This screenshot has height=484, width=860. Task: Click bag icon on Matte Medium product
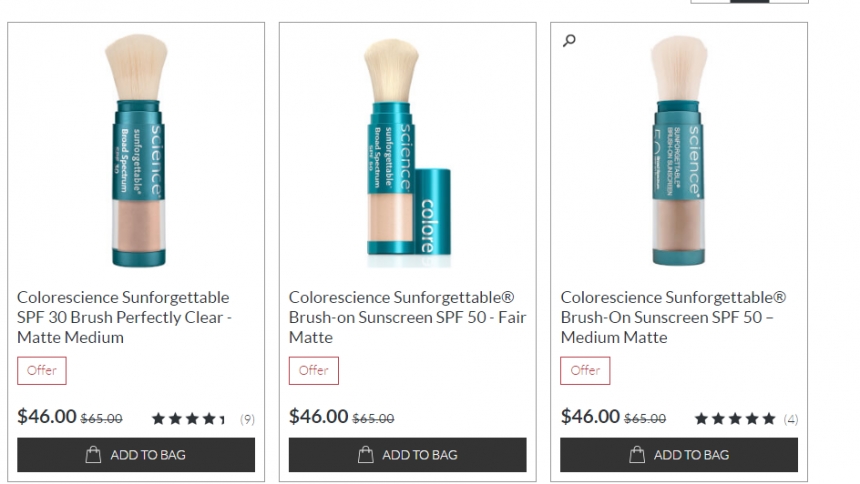pyautogui.click(x=94, y=455)
